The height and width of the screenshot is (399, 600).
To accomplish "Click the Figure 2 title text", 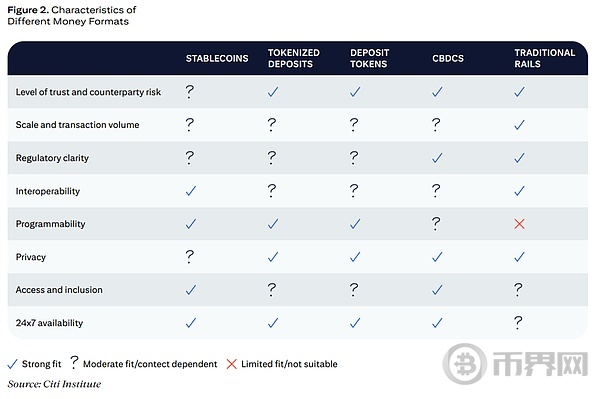I will click(72, 15).
